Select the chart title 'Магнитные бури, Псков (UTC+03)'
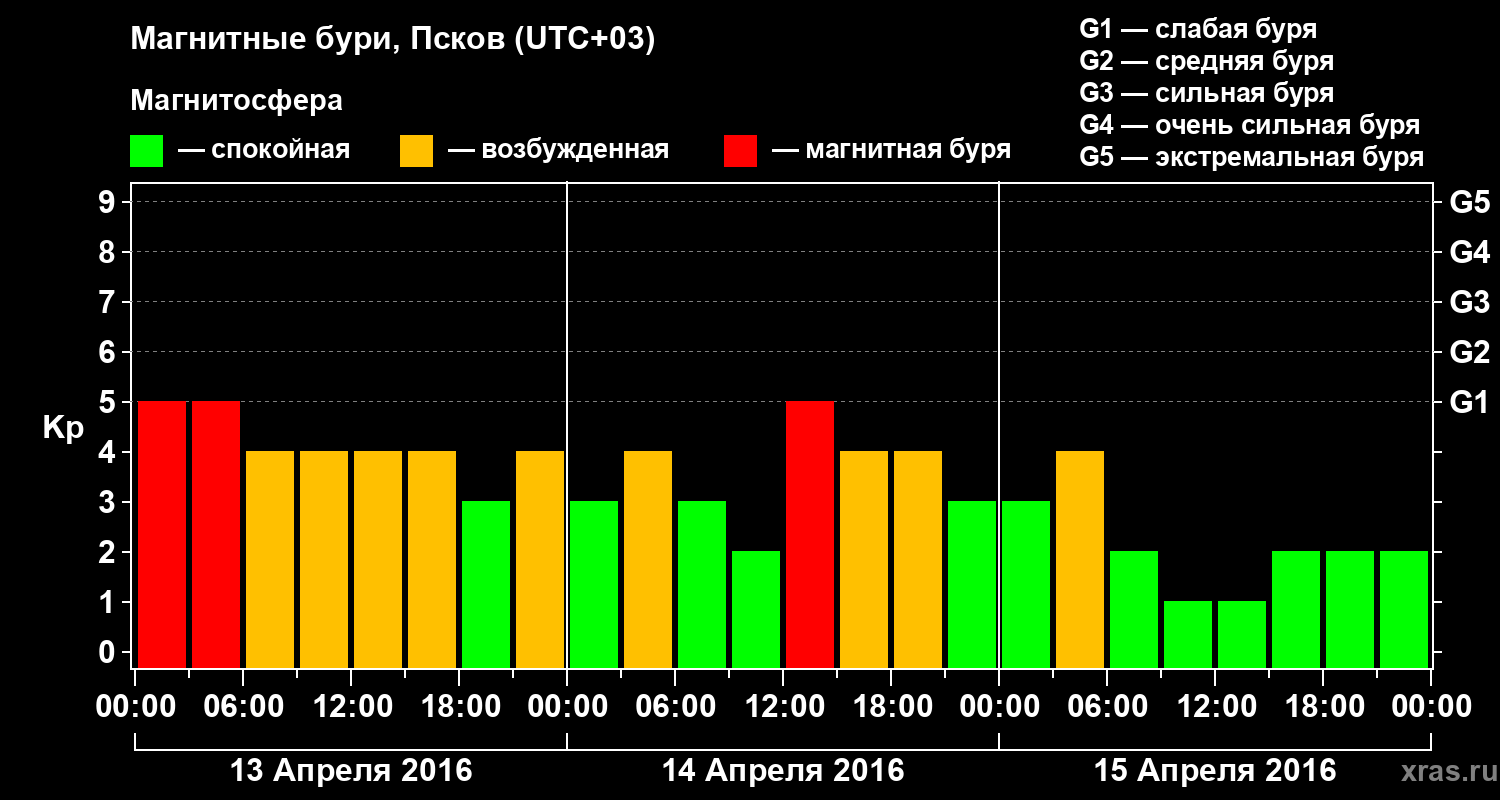 (393, 40)
